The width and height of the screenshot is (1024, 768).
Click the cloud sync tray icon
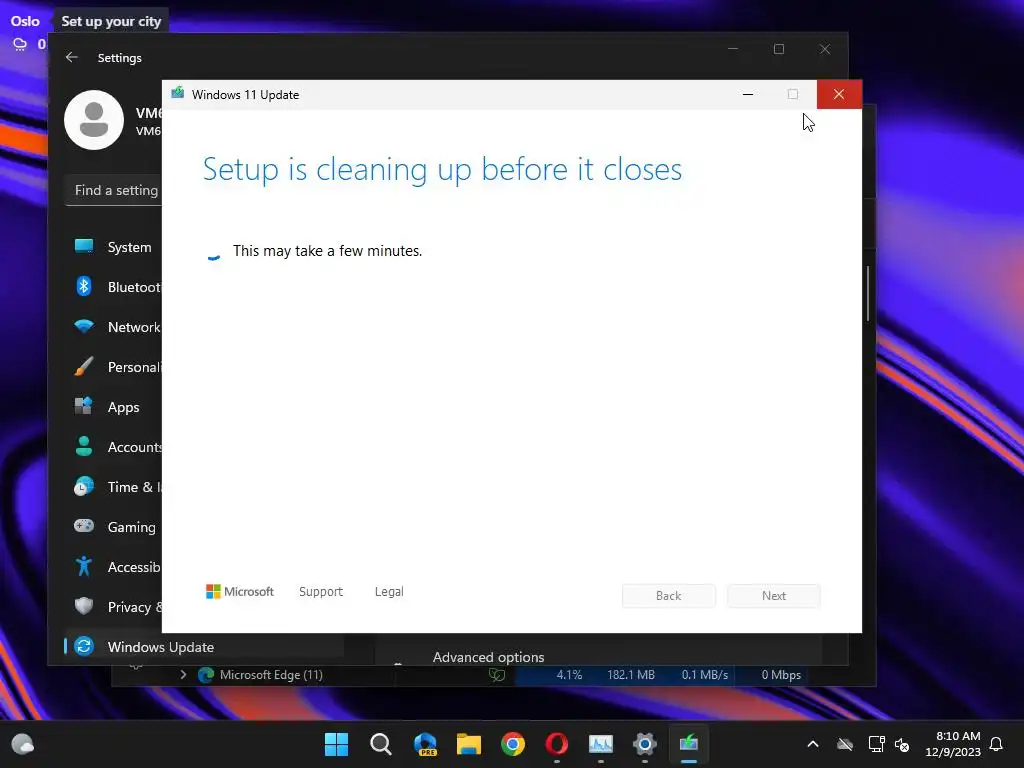point(845,744)
